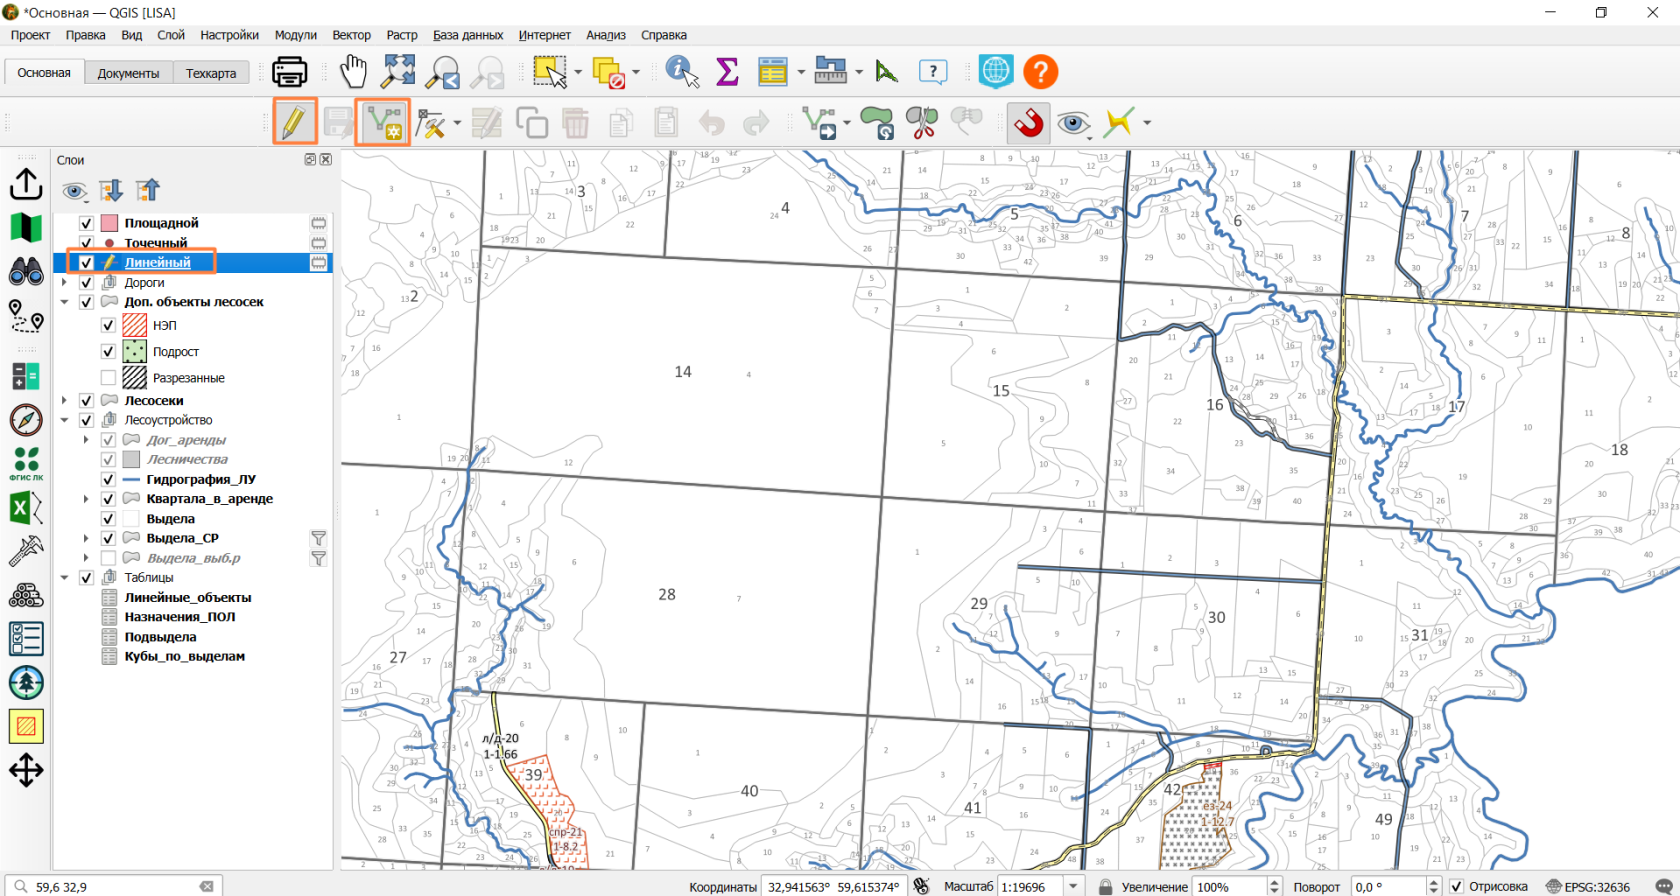Click the orange help question mark icon
The width and height of the screenshot is (1680, 896).
[1040, 72]
